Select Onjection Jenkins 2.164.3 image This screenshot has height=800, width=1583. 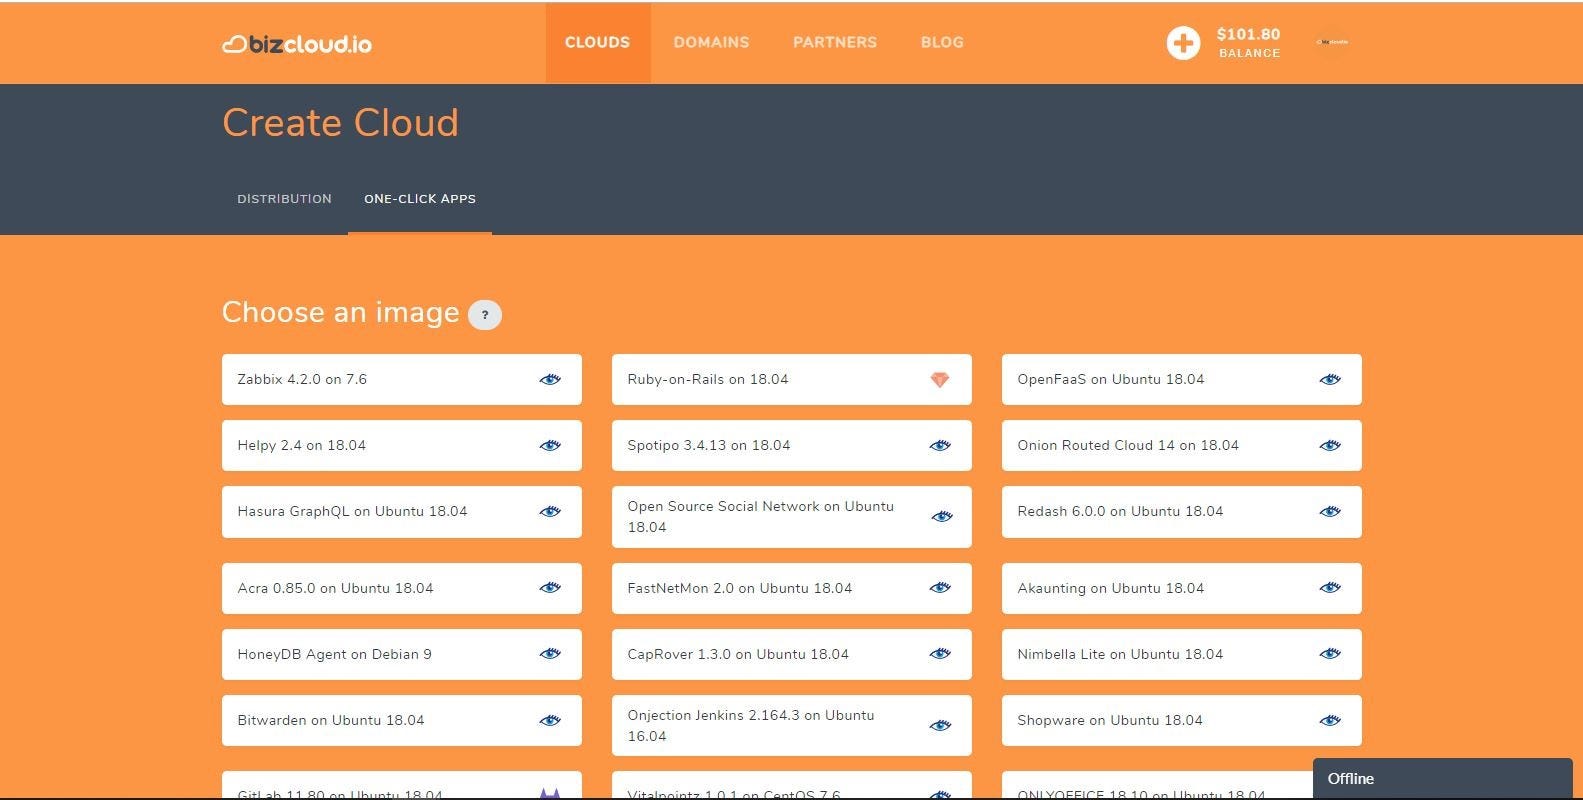792,726
